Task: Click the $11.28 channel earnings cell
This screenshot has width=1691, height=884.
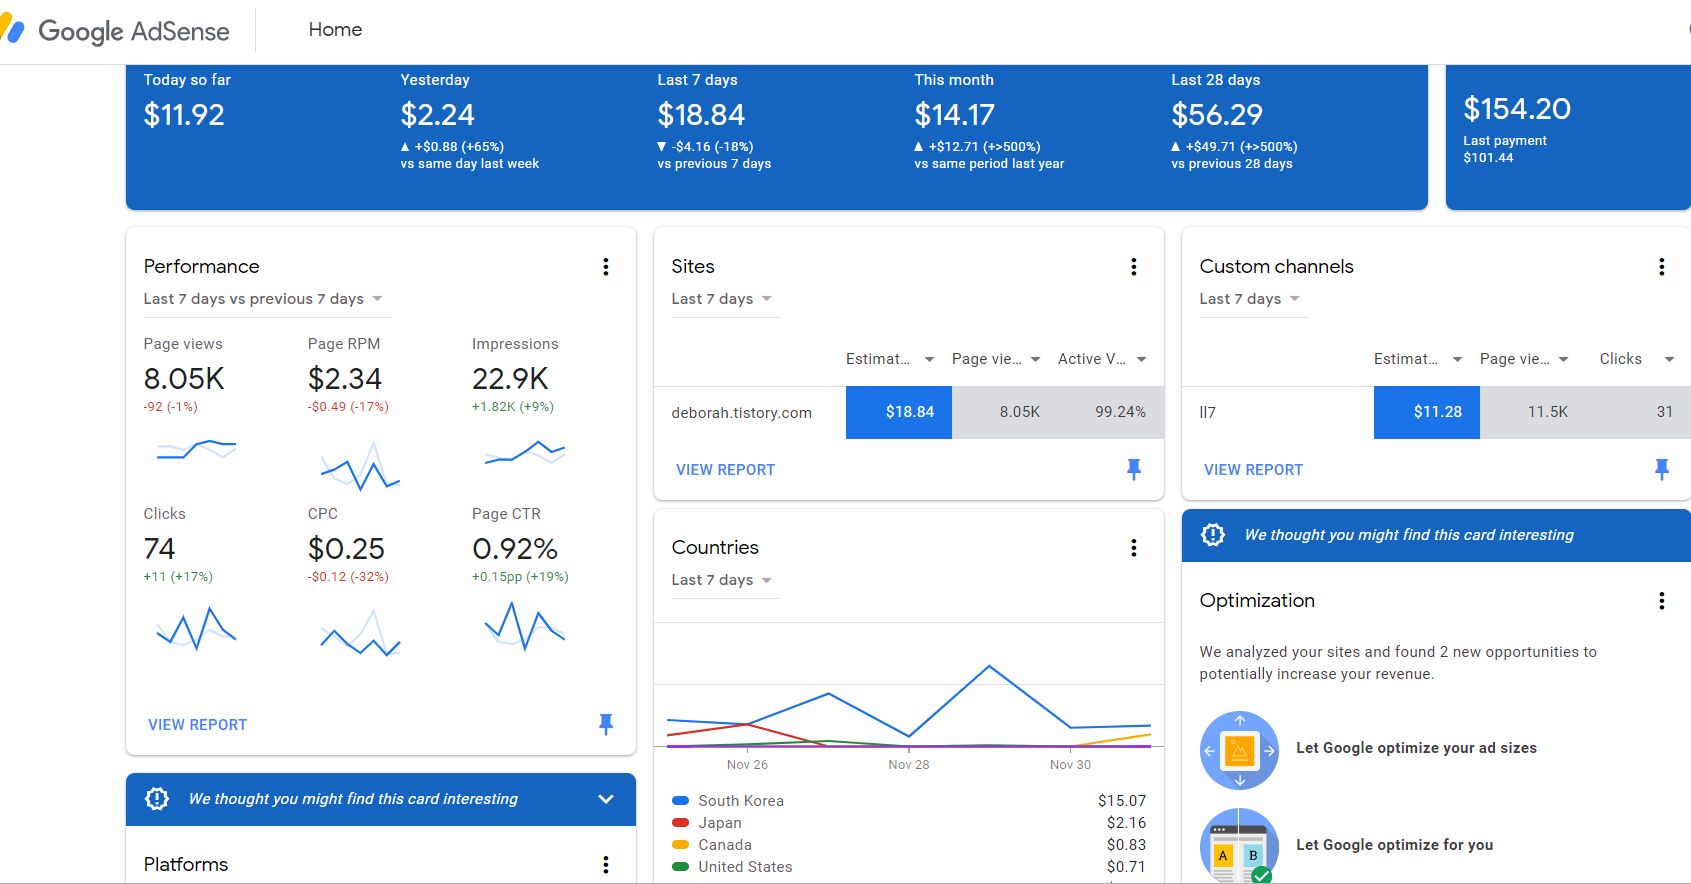Action: [1427, 413]
